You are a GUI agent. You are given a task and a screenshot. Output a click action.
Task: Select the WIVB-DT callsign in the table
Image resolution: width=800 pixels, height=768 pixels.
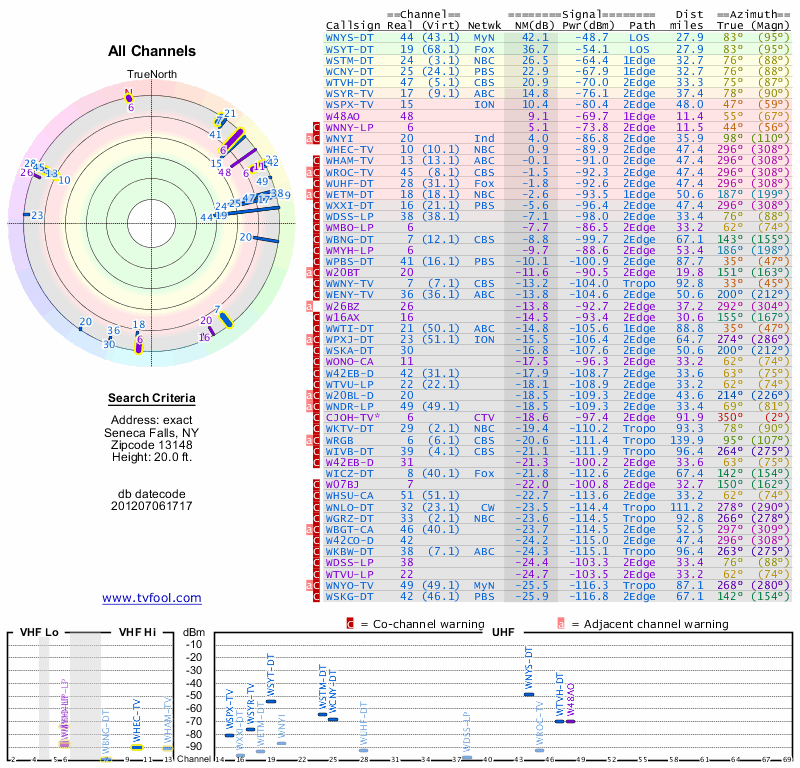point(349,452)
